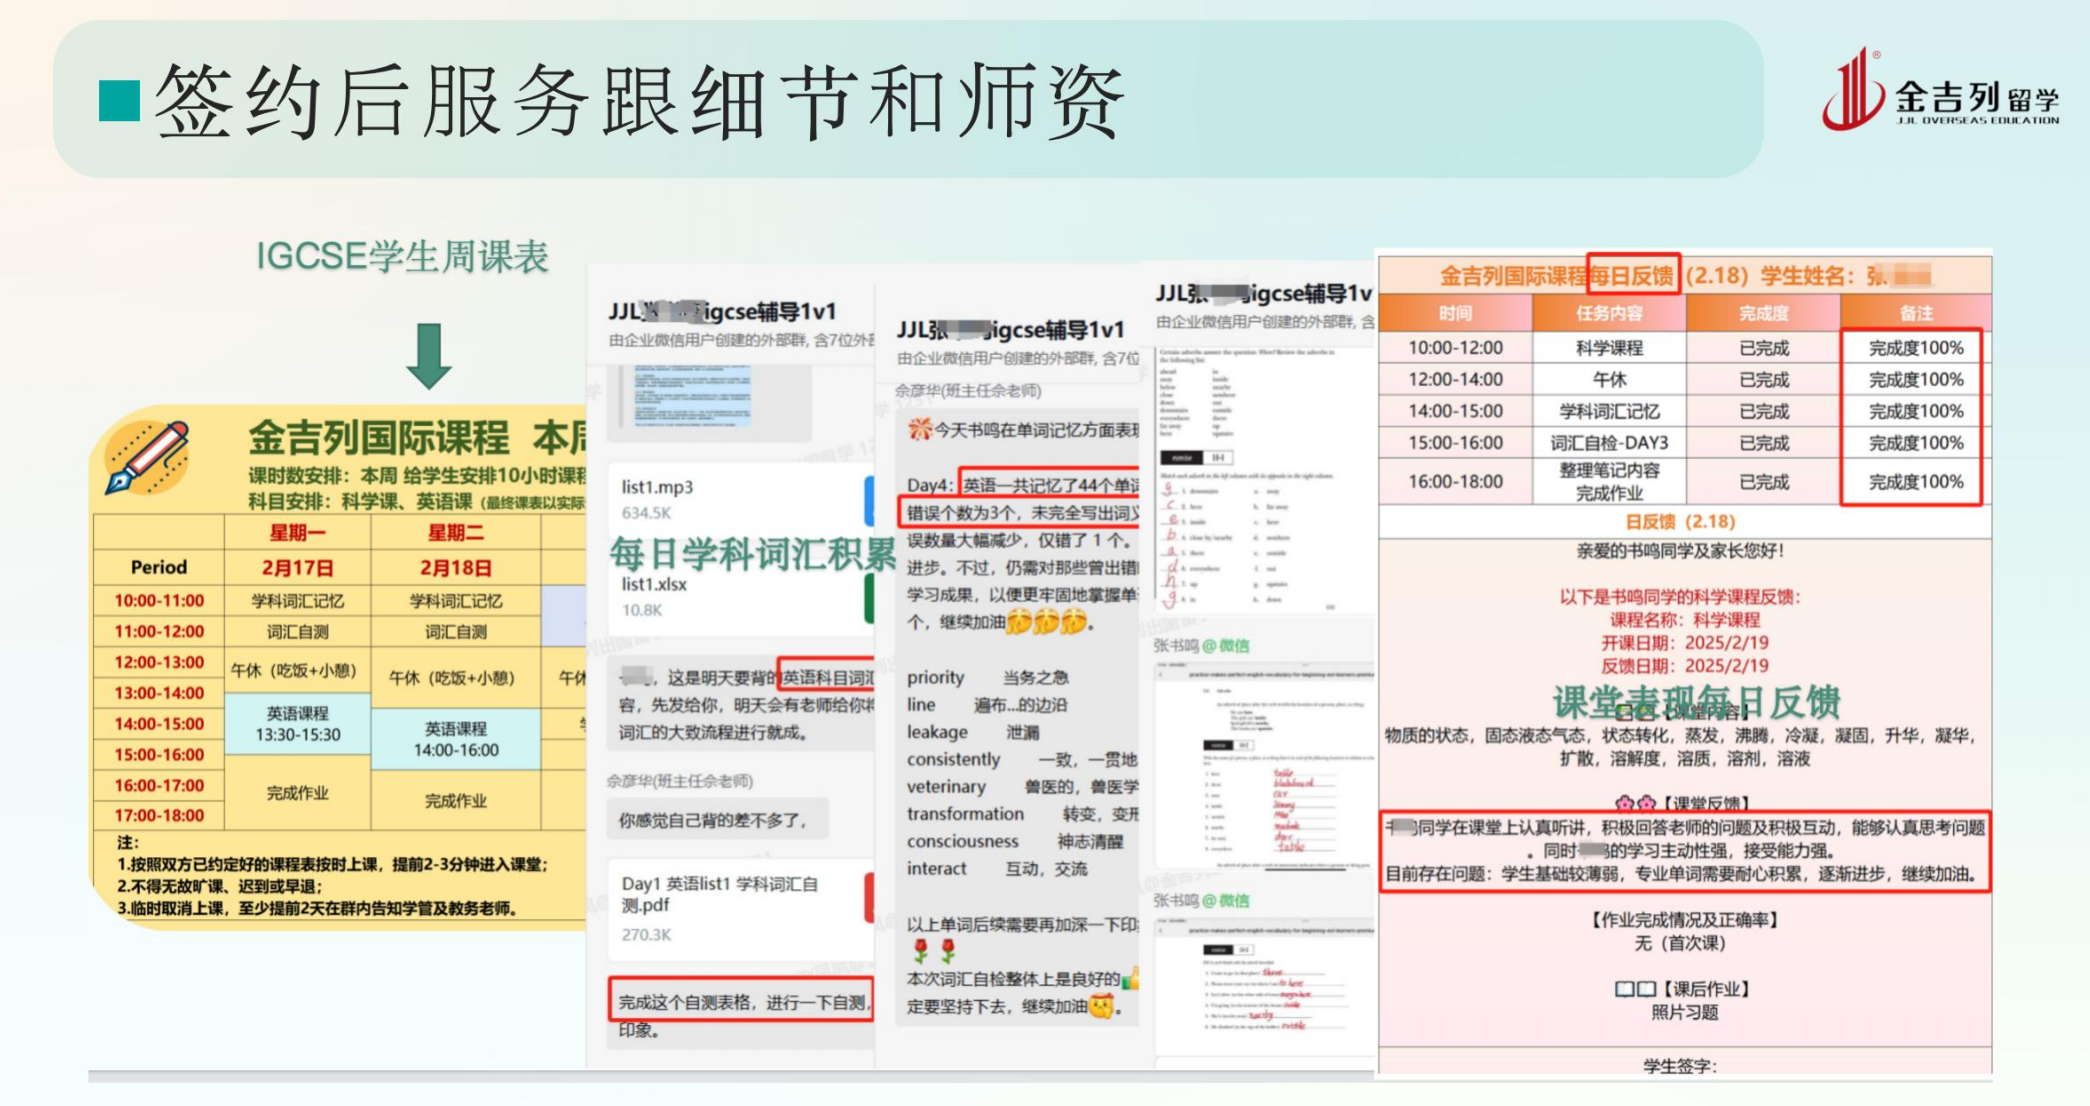2090x1106 pixels.
Task: Click the green down arrow under IGCSE学生周课表
Action: (x=429, y=356)
